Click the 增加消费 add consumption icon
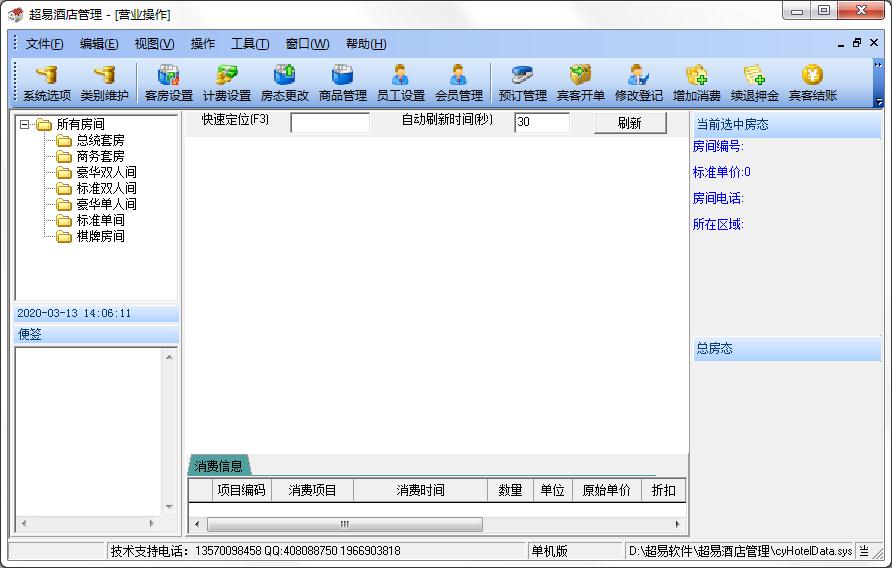Screen dimensions: 892x568 click(696, 83)
